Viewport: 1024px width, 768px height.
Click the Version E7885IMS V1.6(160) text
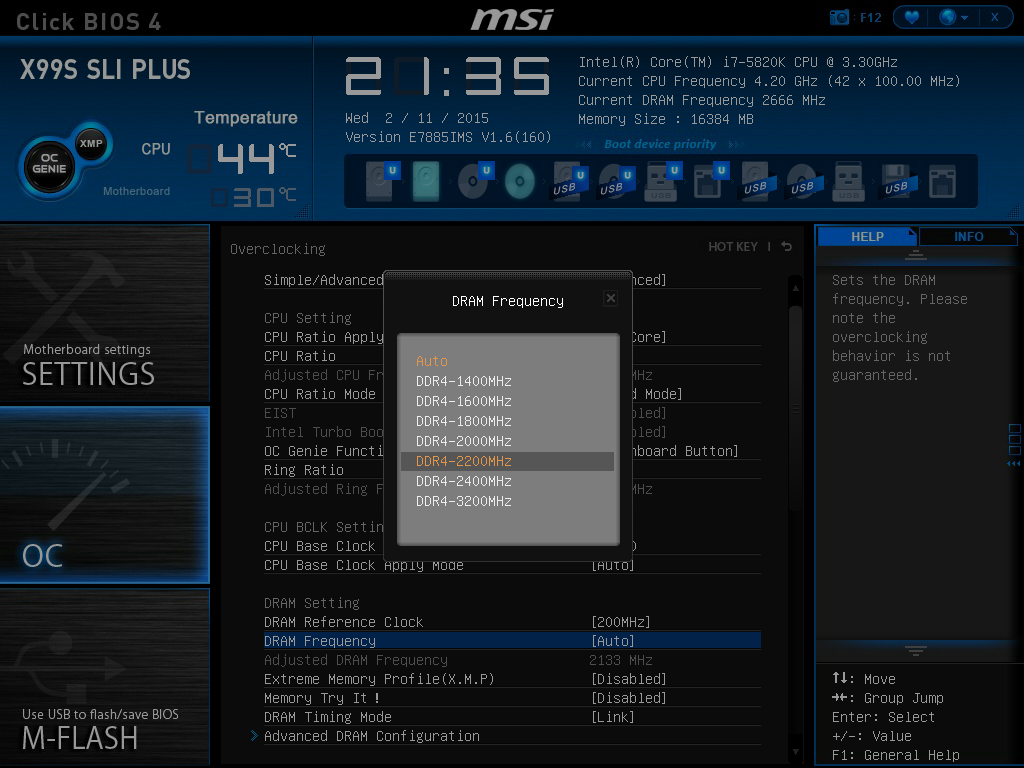(x=448, y=137)
